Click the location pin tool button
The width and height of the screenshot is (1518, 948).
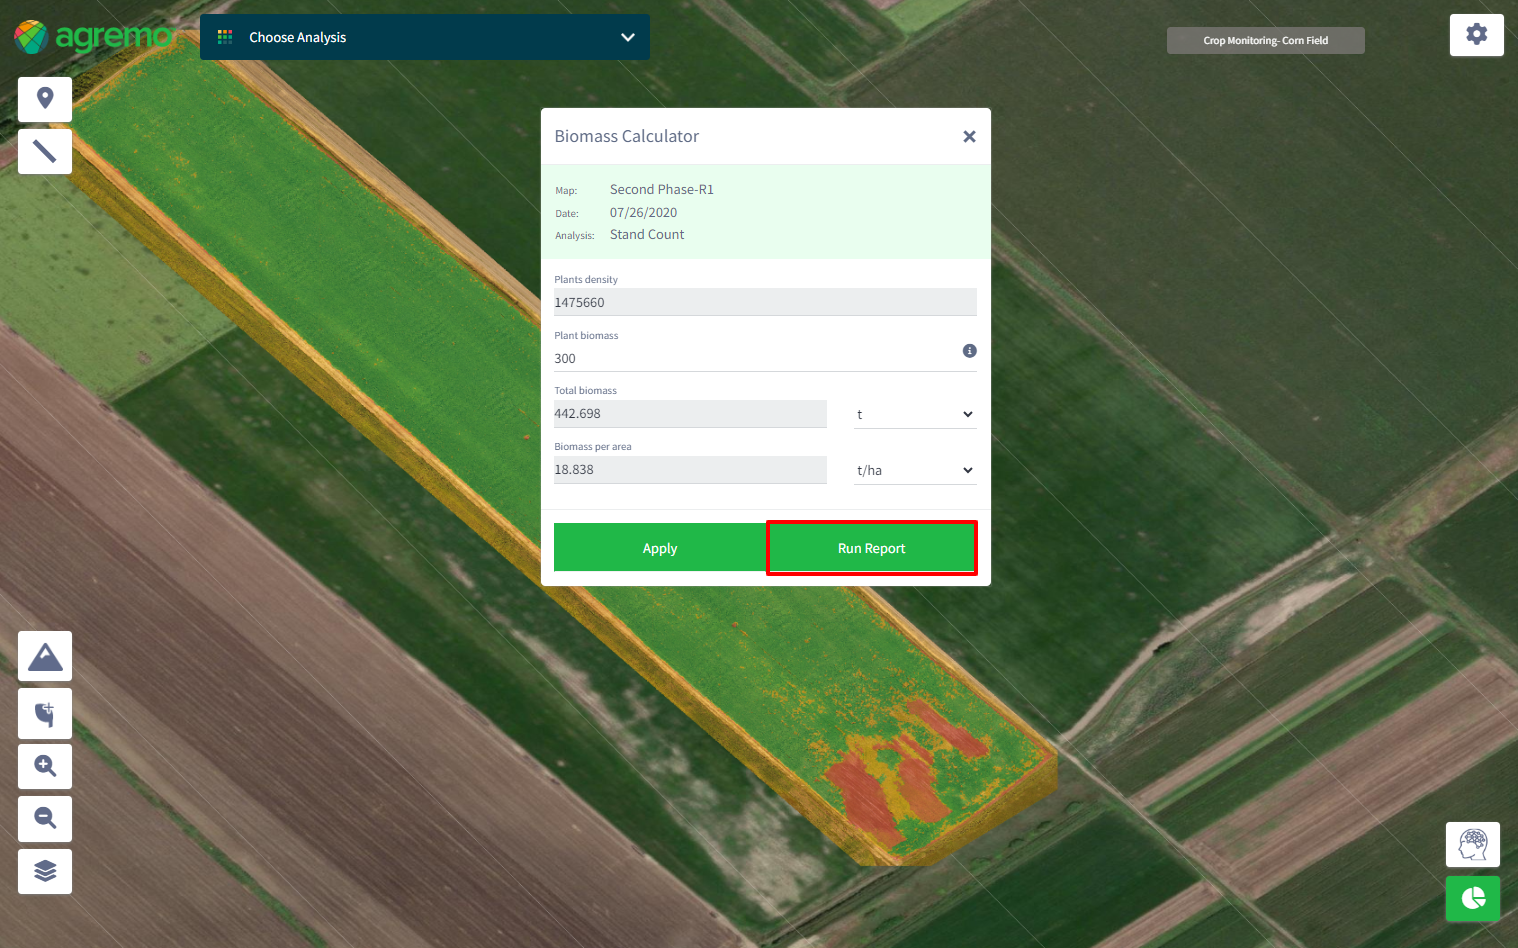(x=45, y=99)
